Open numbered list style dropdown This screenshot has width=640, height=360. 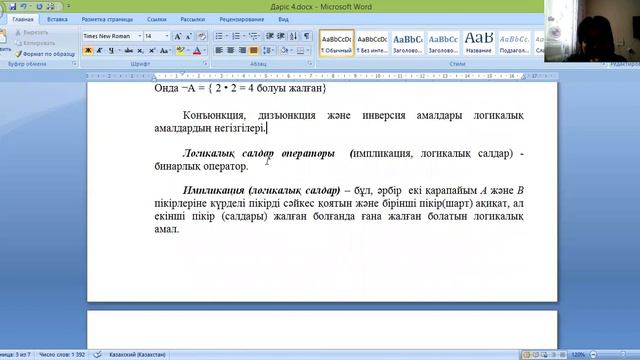(244, 36)
